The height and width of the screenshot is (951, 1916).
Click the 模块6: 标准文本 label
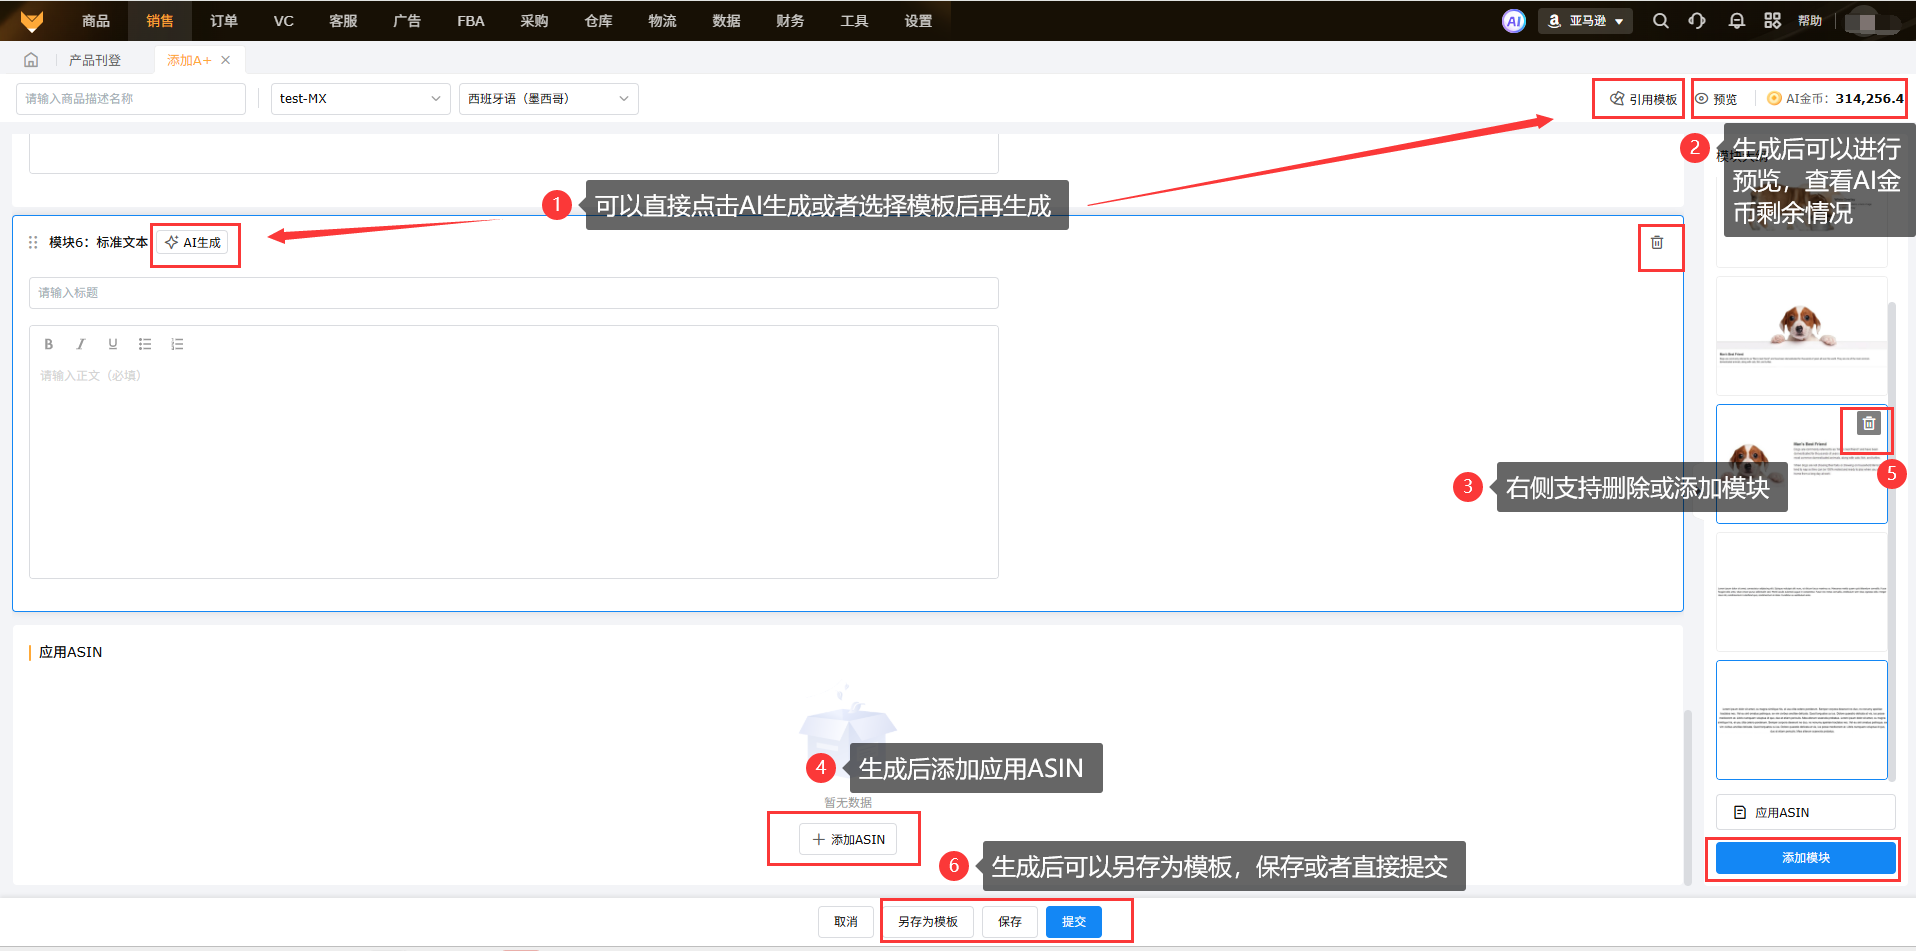(98, 242)
